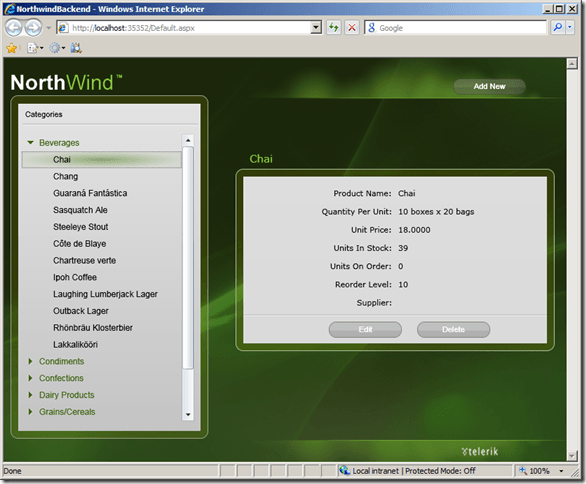The width and height of the screenshot is (586, 484).
Task: Open the zoom level dropdown arrow
Action: (x=561, y=471)
